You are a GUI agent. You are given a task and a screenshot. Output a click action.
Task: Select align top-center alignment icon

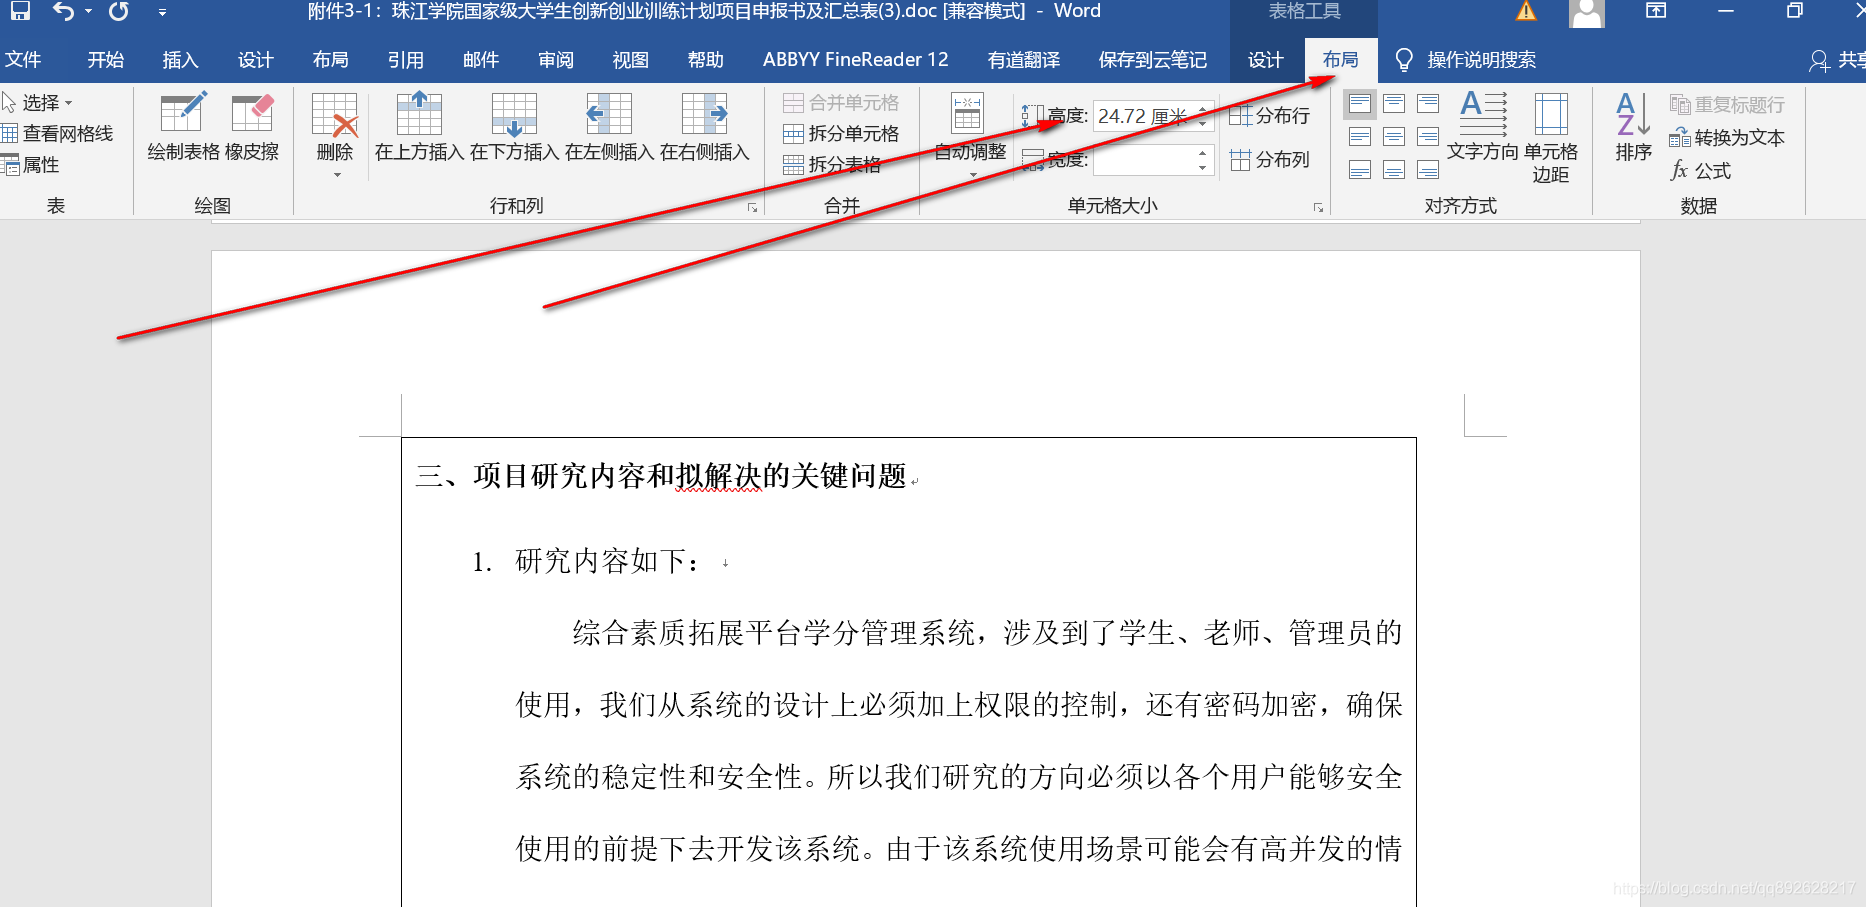click(x=1394, y=104)
